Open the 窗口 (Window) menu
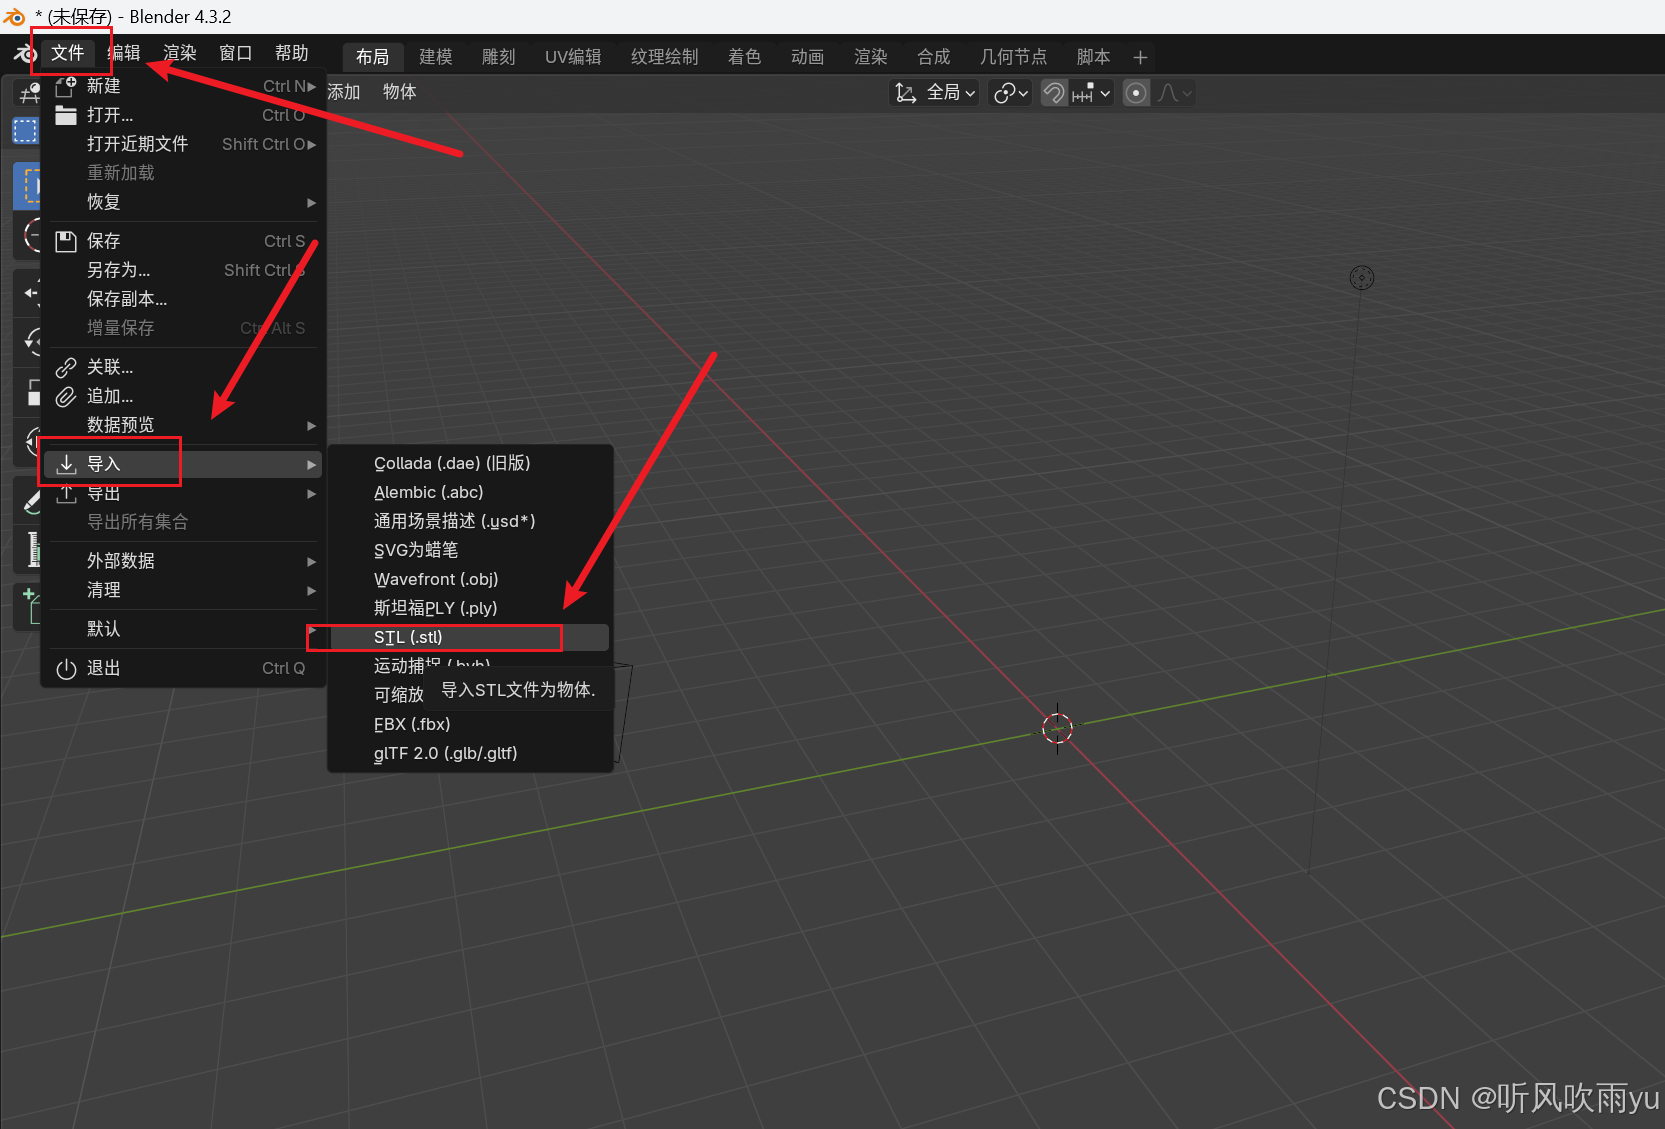The width and height of the screenshot is (1665, 1129). coord(236,53)
